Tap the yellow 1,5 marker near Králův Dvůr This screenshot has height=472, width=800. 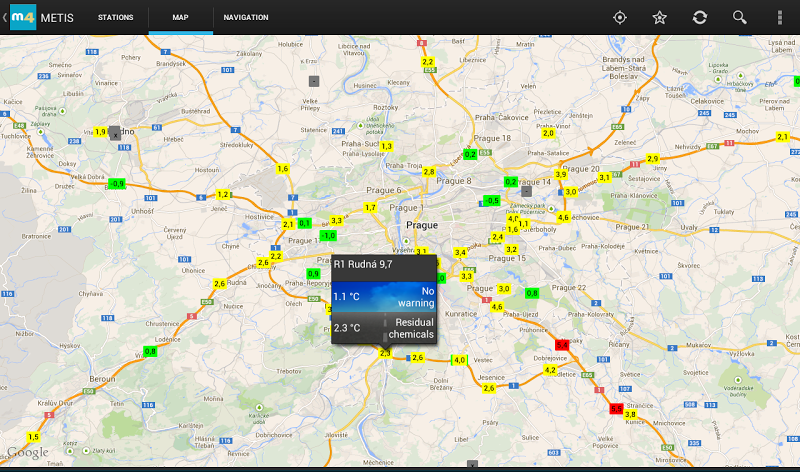33,437
